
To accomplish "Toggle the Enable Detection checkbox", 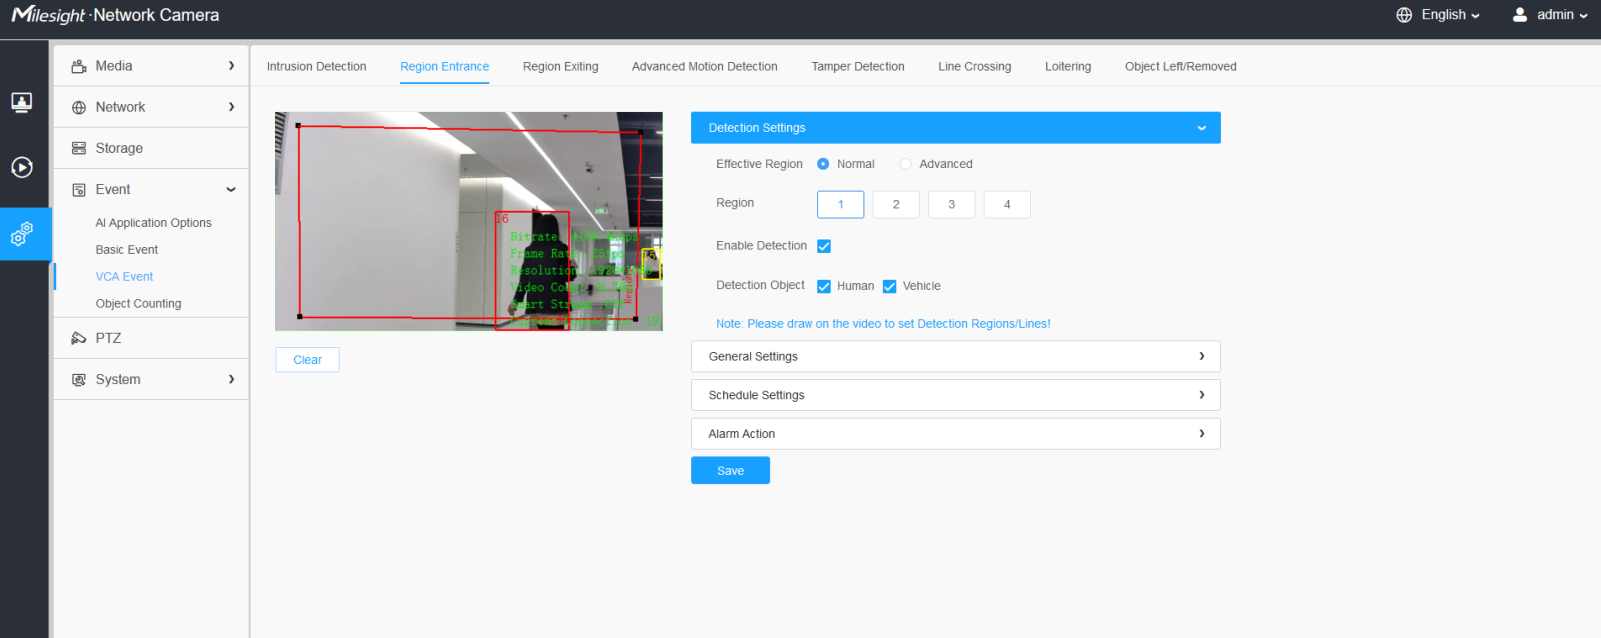I will tap(824, 246).
